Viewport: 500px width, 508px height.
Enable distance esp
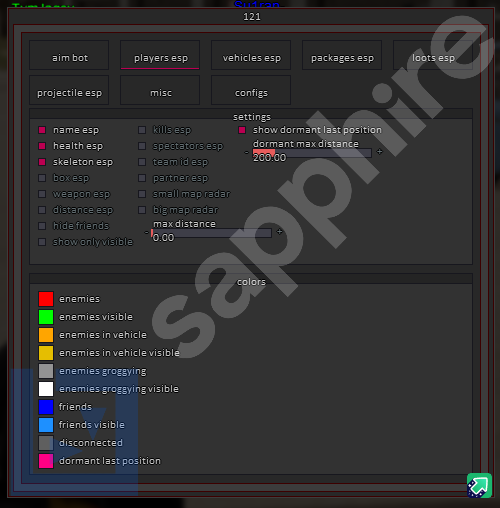click(x=42, y=210)
